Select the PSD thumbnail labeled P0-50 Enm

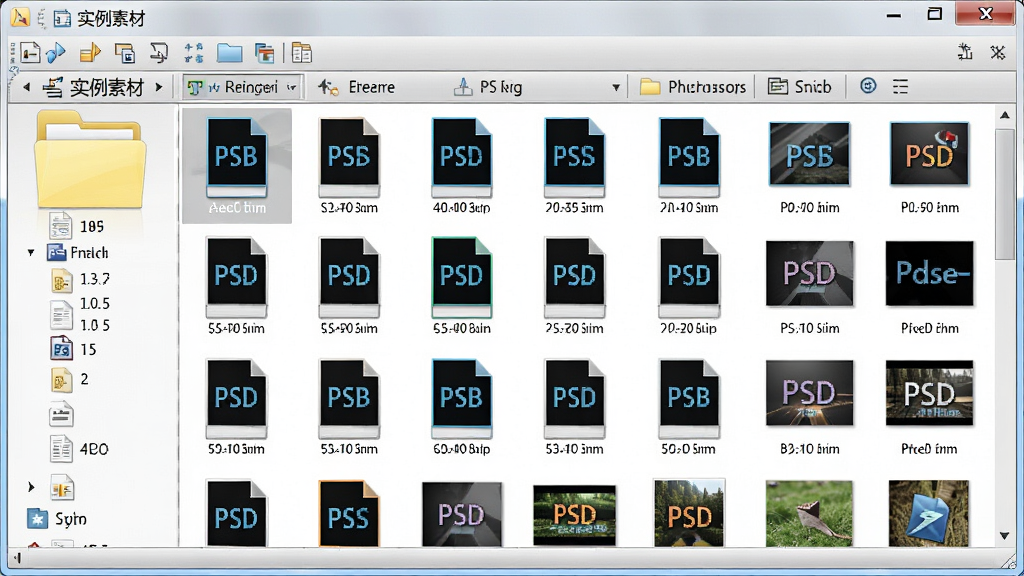[929, 166]
